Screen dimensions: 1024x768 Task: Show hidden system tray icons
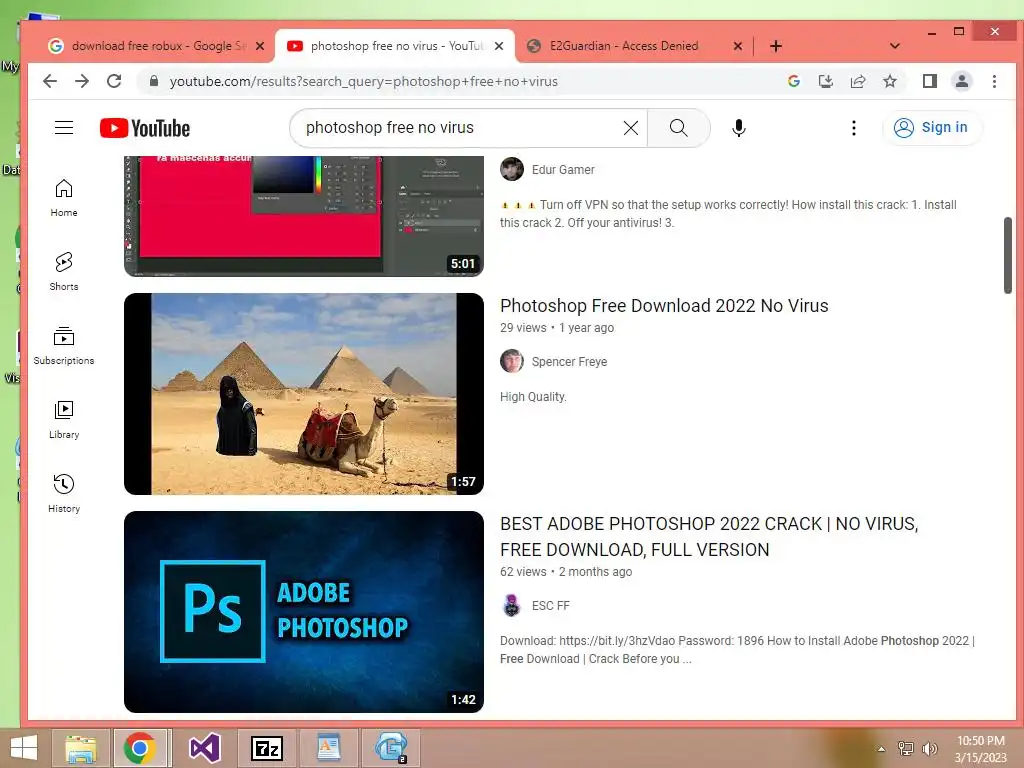(881, 749)
